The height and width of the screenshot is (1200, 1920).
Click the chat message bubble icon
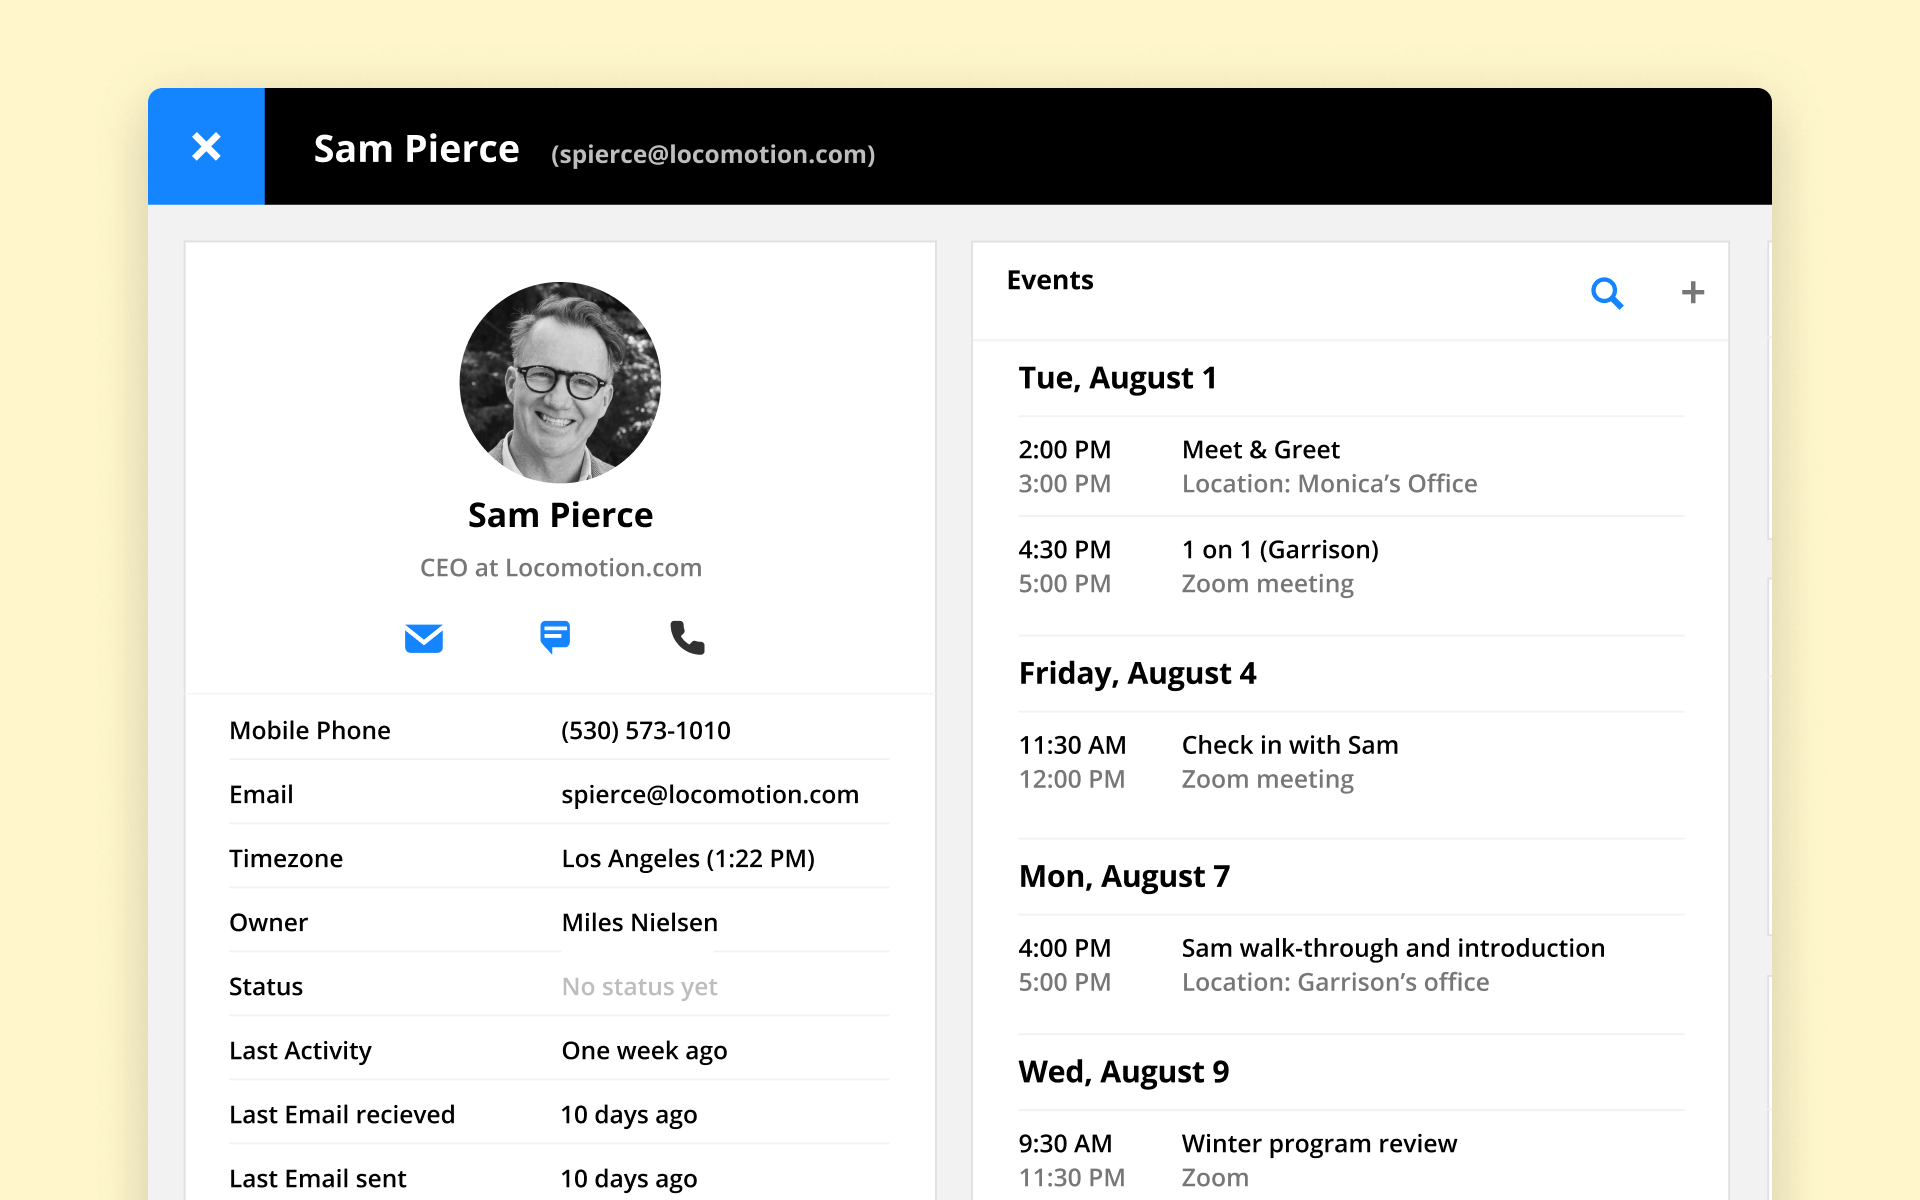tap(555, 636)
